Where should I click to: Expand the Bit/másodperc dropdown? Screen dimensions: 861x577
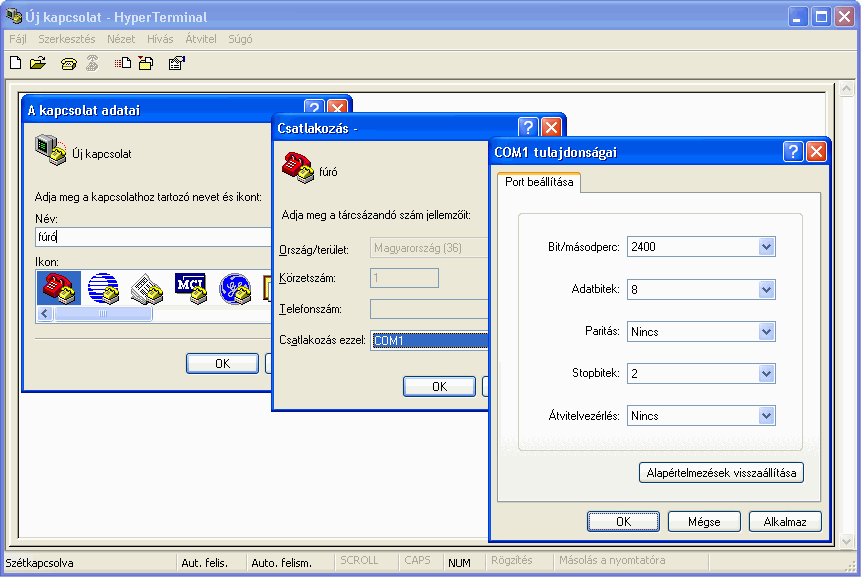[x=766, y=247]
